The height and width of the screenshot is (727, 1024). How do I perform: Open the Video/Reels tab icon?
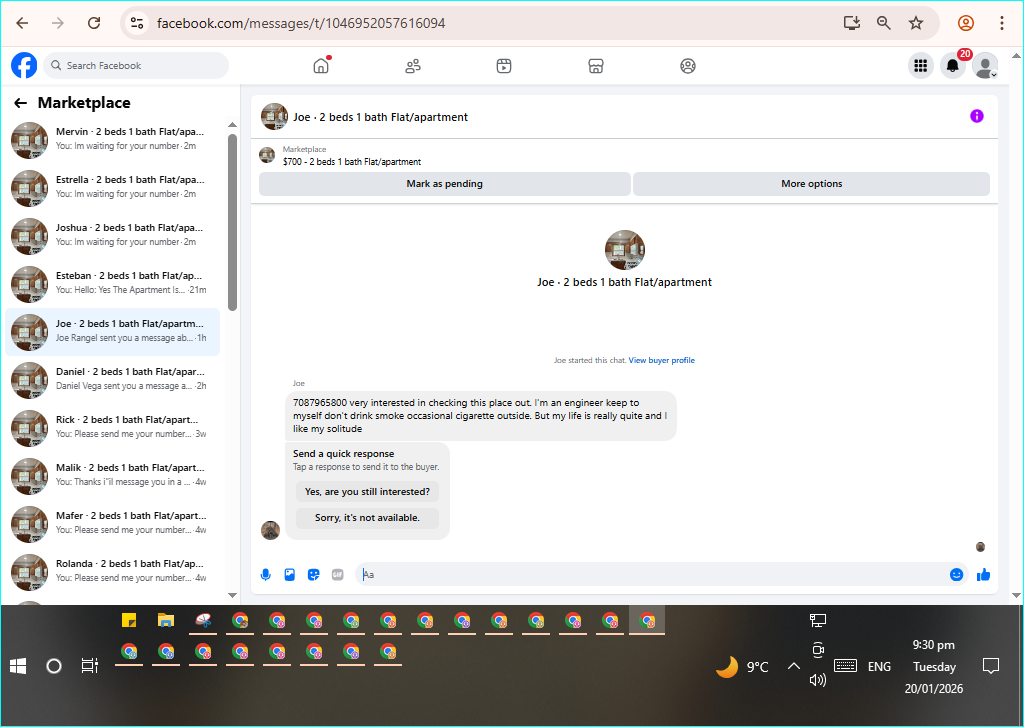coord(504,66)
